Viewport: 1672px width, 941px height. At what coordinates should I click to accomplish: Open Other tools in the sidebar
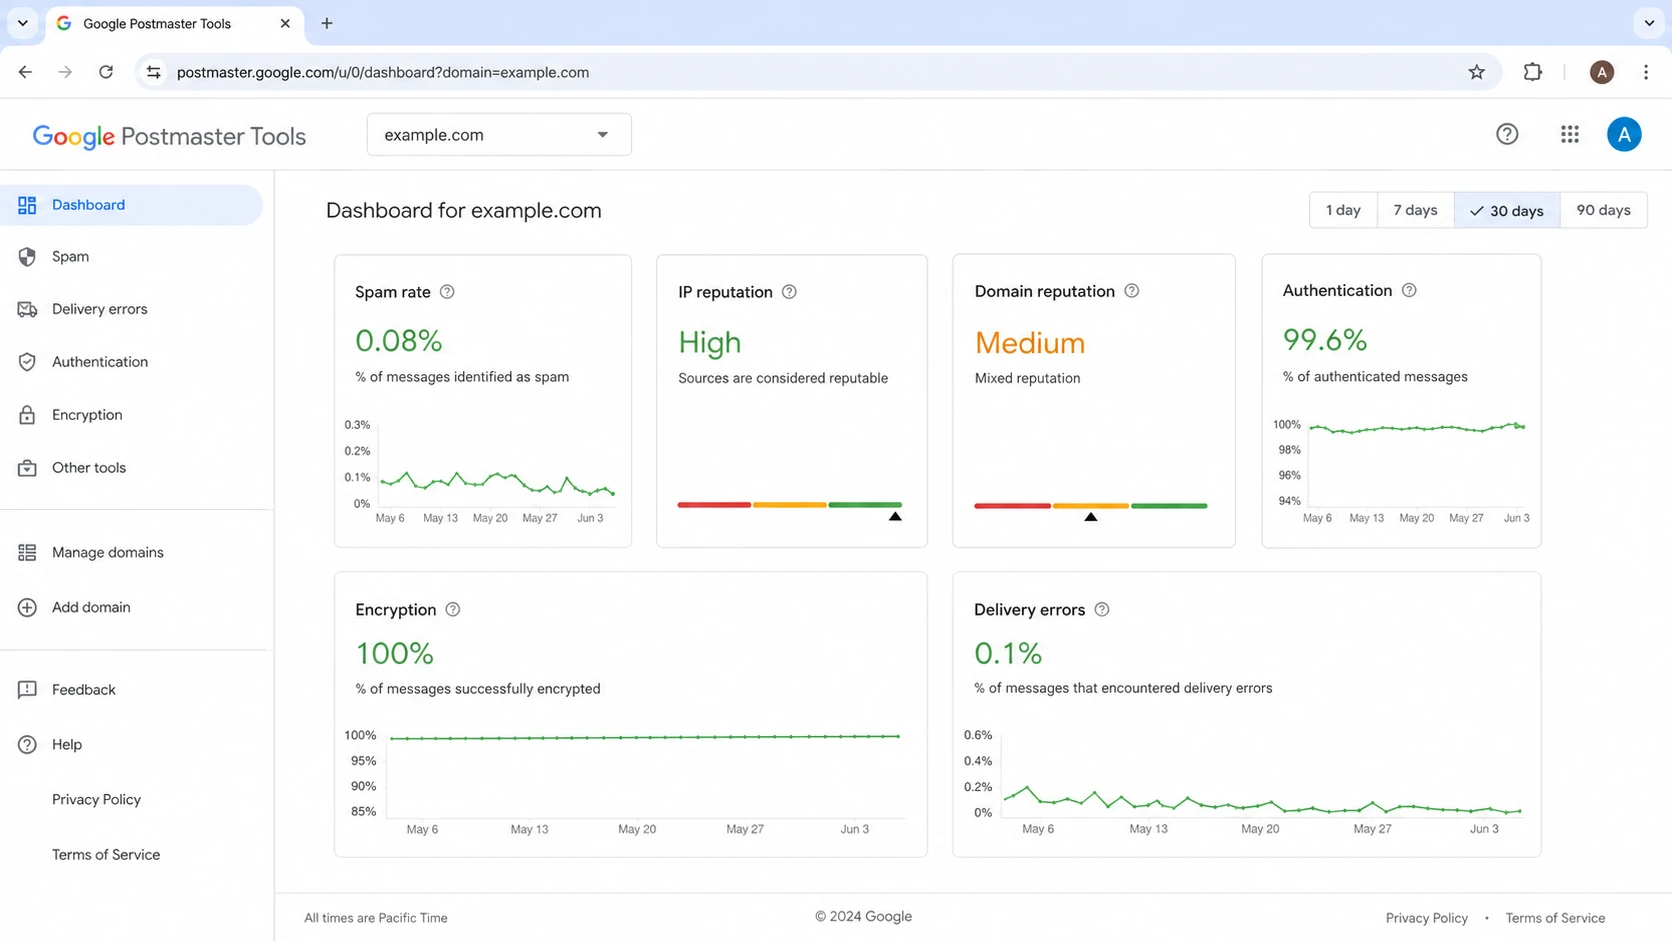pyautogui.click(x=131, y=468)
